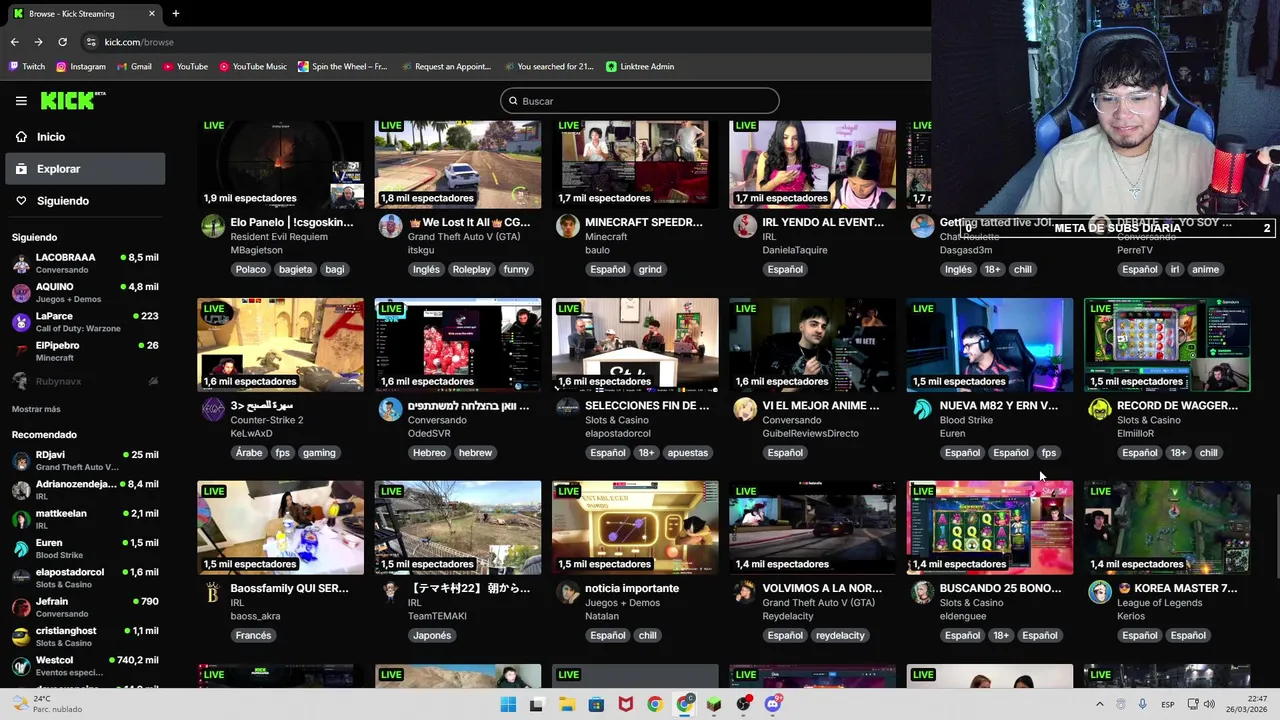
Task: Open File Explorer from the taskbar
Action: click(x=566, y=704)
